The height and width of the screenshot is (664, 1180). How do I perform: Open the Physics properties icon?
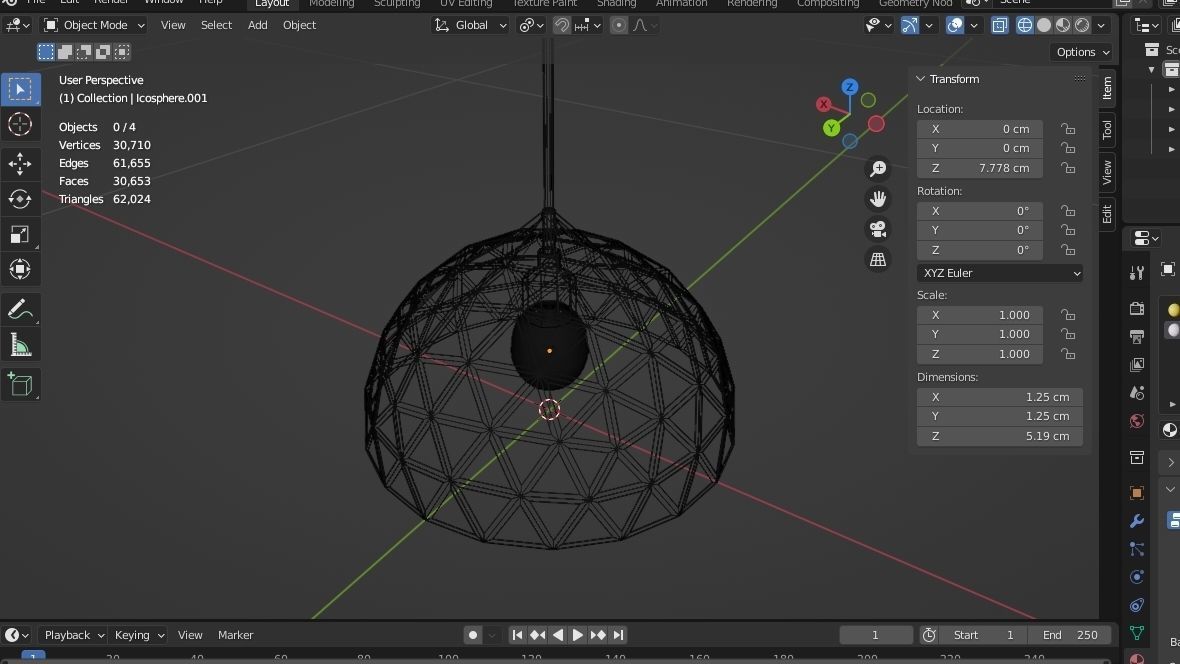(1137, 577)
